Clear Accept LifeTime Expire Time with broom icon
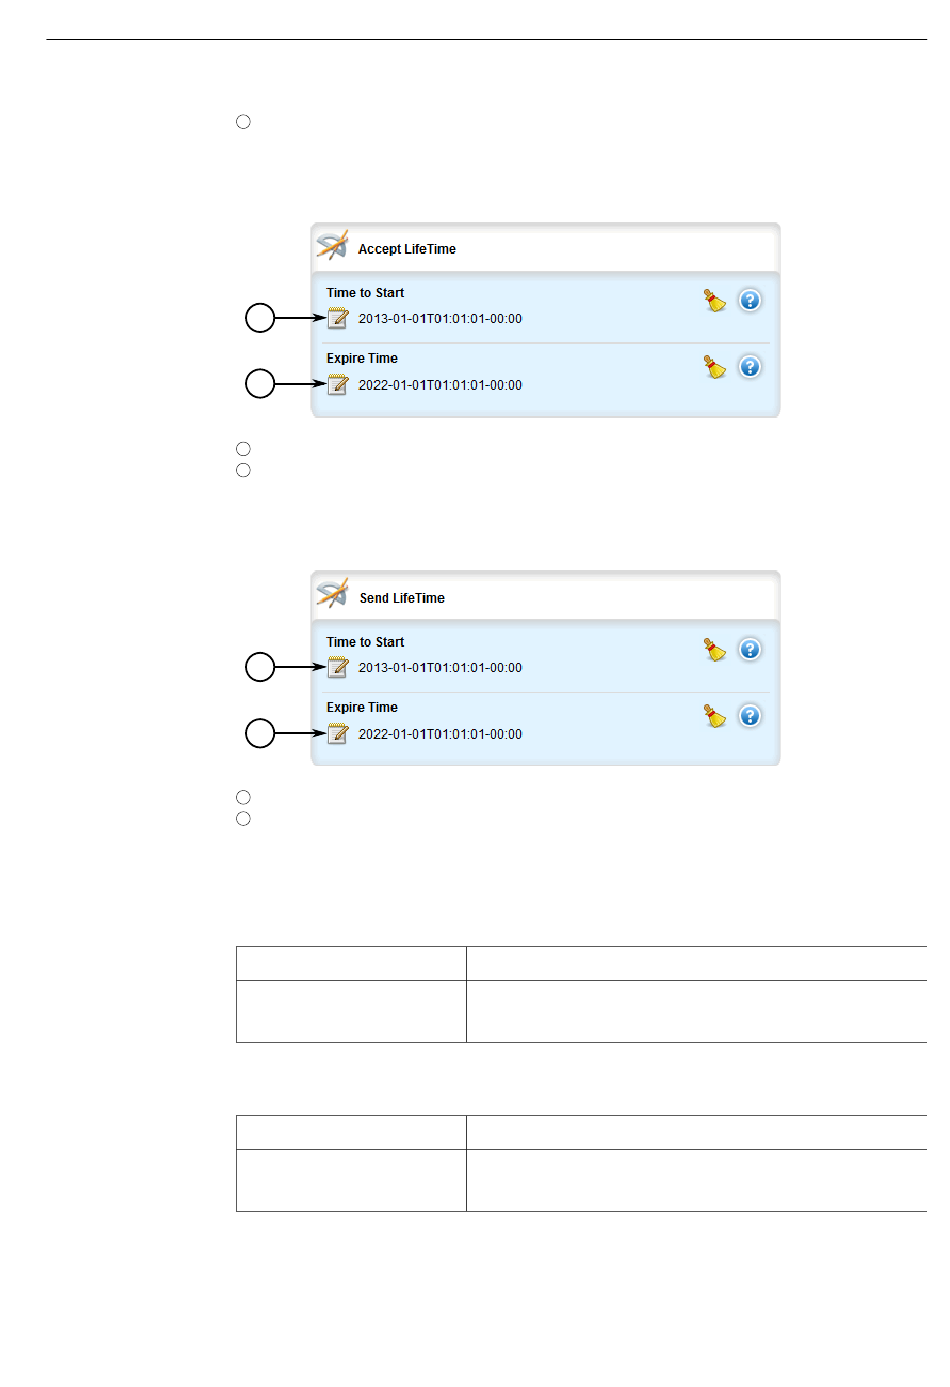950x1387 pixels. 715,366
